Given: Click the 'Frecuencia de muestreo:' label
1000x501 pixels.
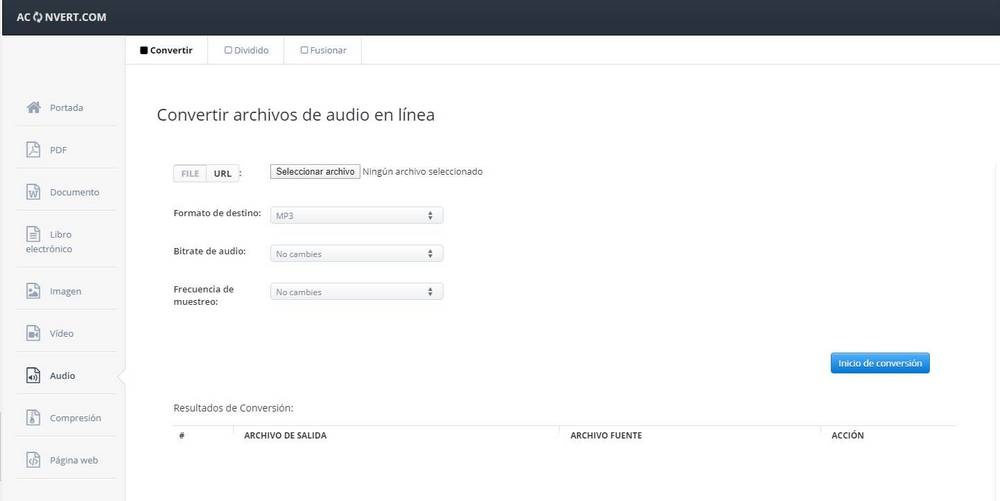Looking at the screenshot, I should click(204, 295).
